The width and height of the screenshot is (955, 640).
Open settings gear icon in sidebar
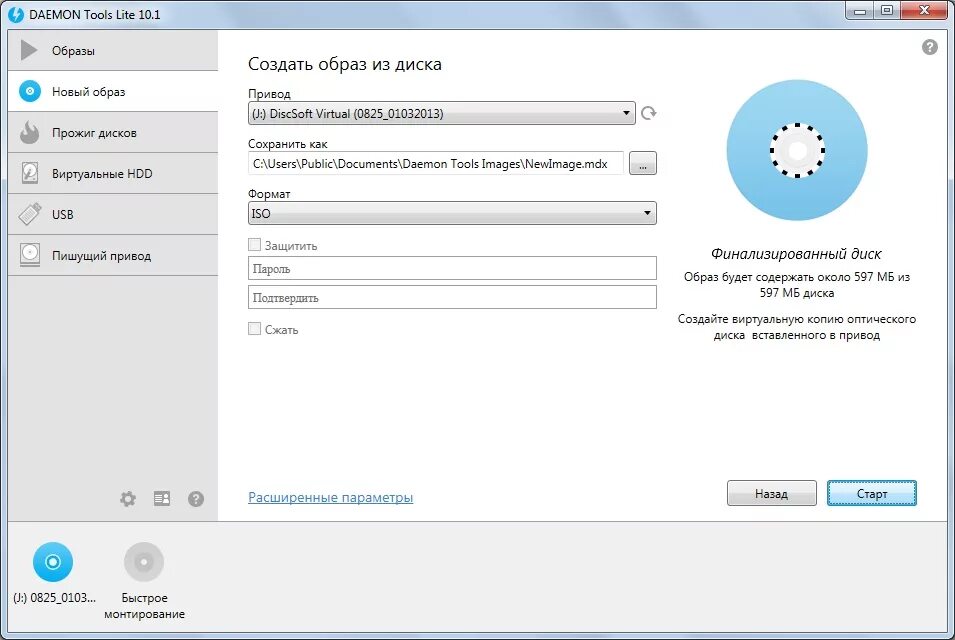128,499
